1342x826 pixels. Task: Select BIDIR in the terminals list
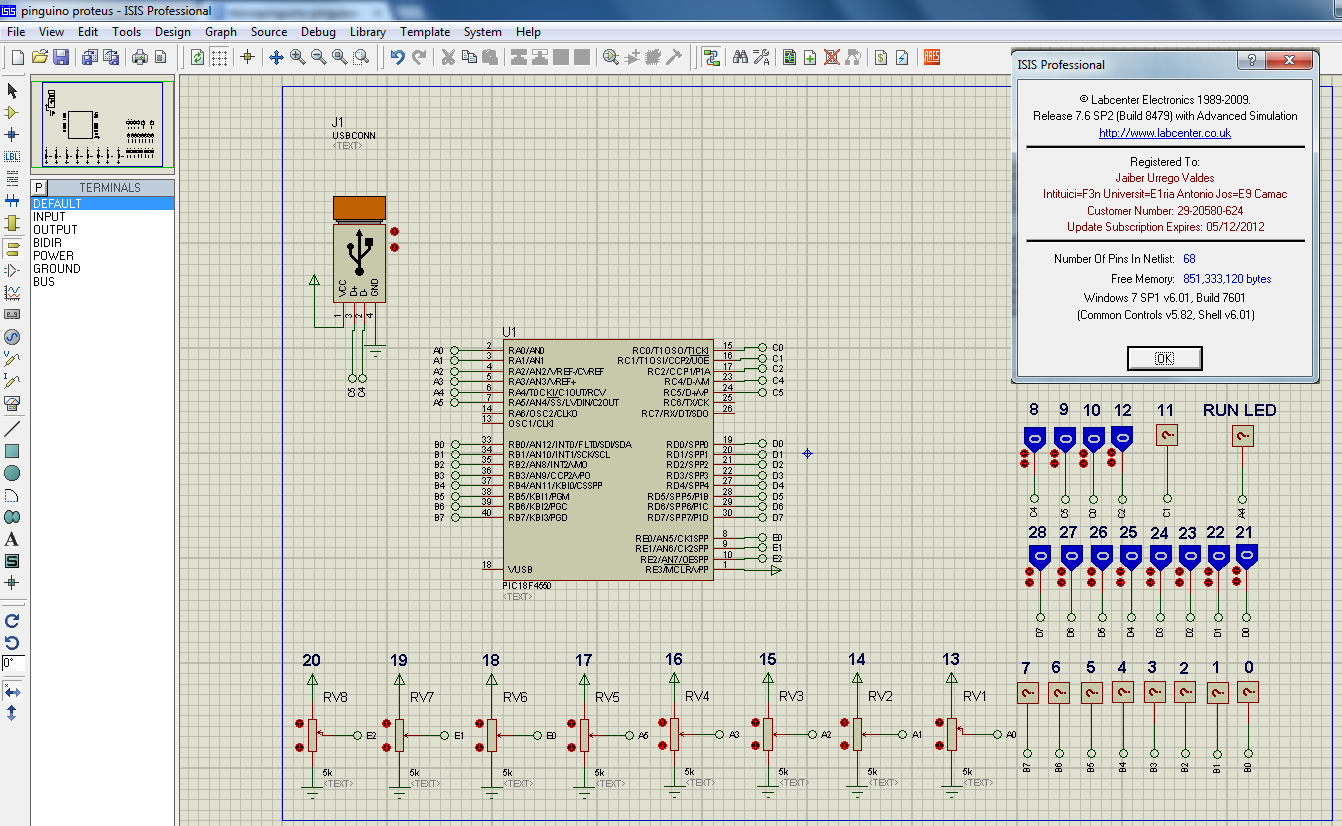102,242
